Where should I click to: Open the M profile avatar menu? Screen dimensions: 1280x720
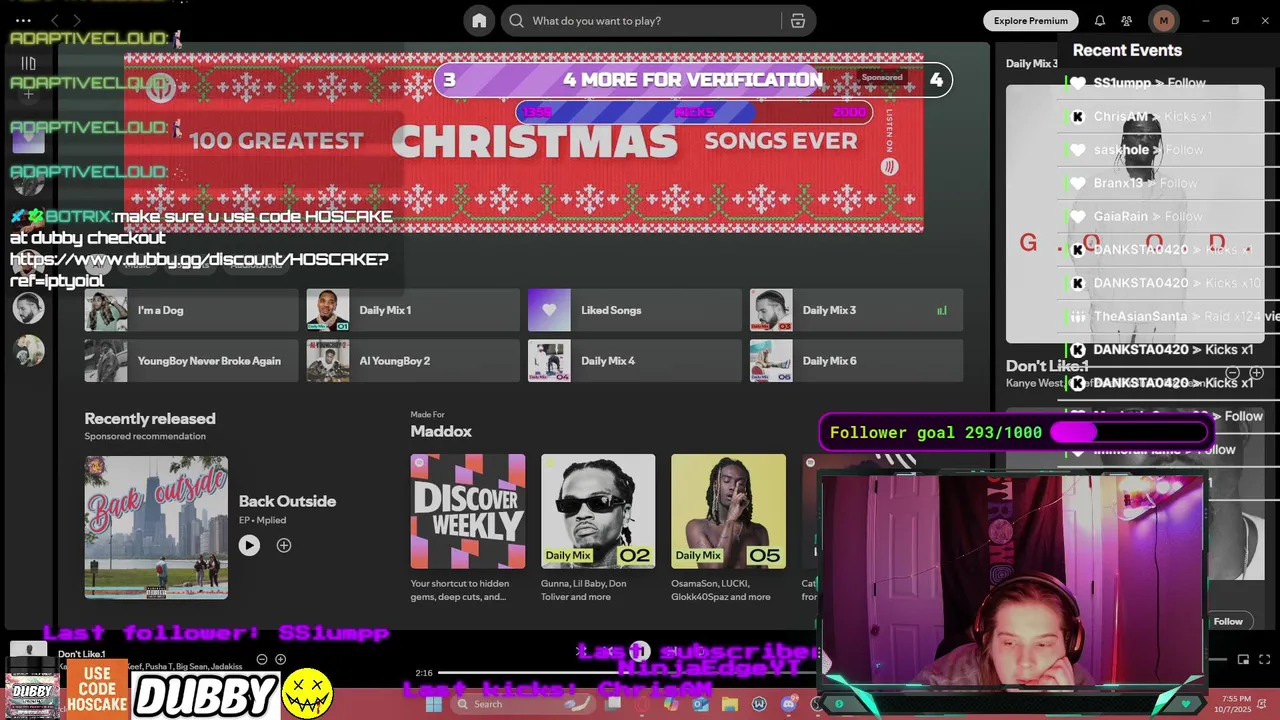click(1163, 20)
